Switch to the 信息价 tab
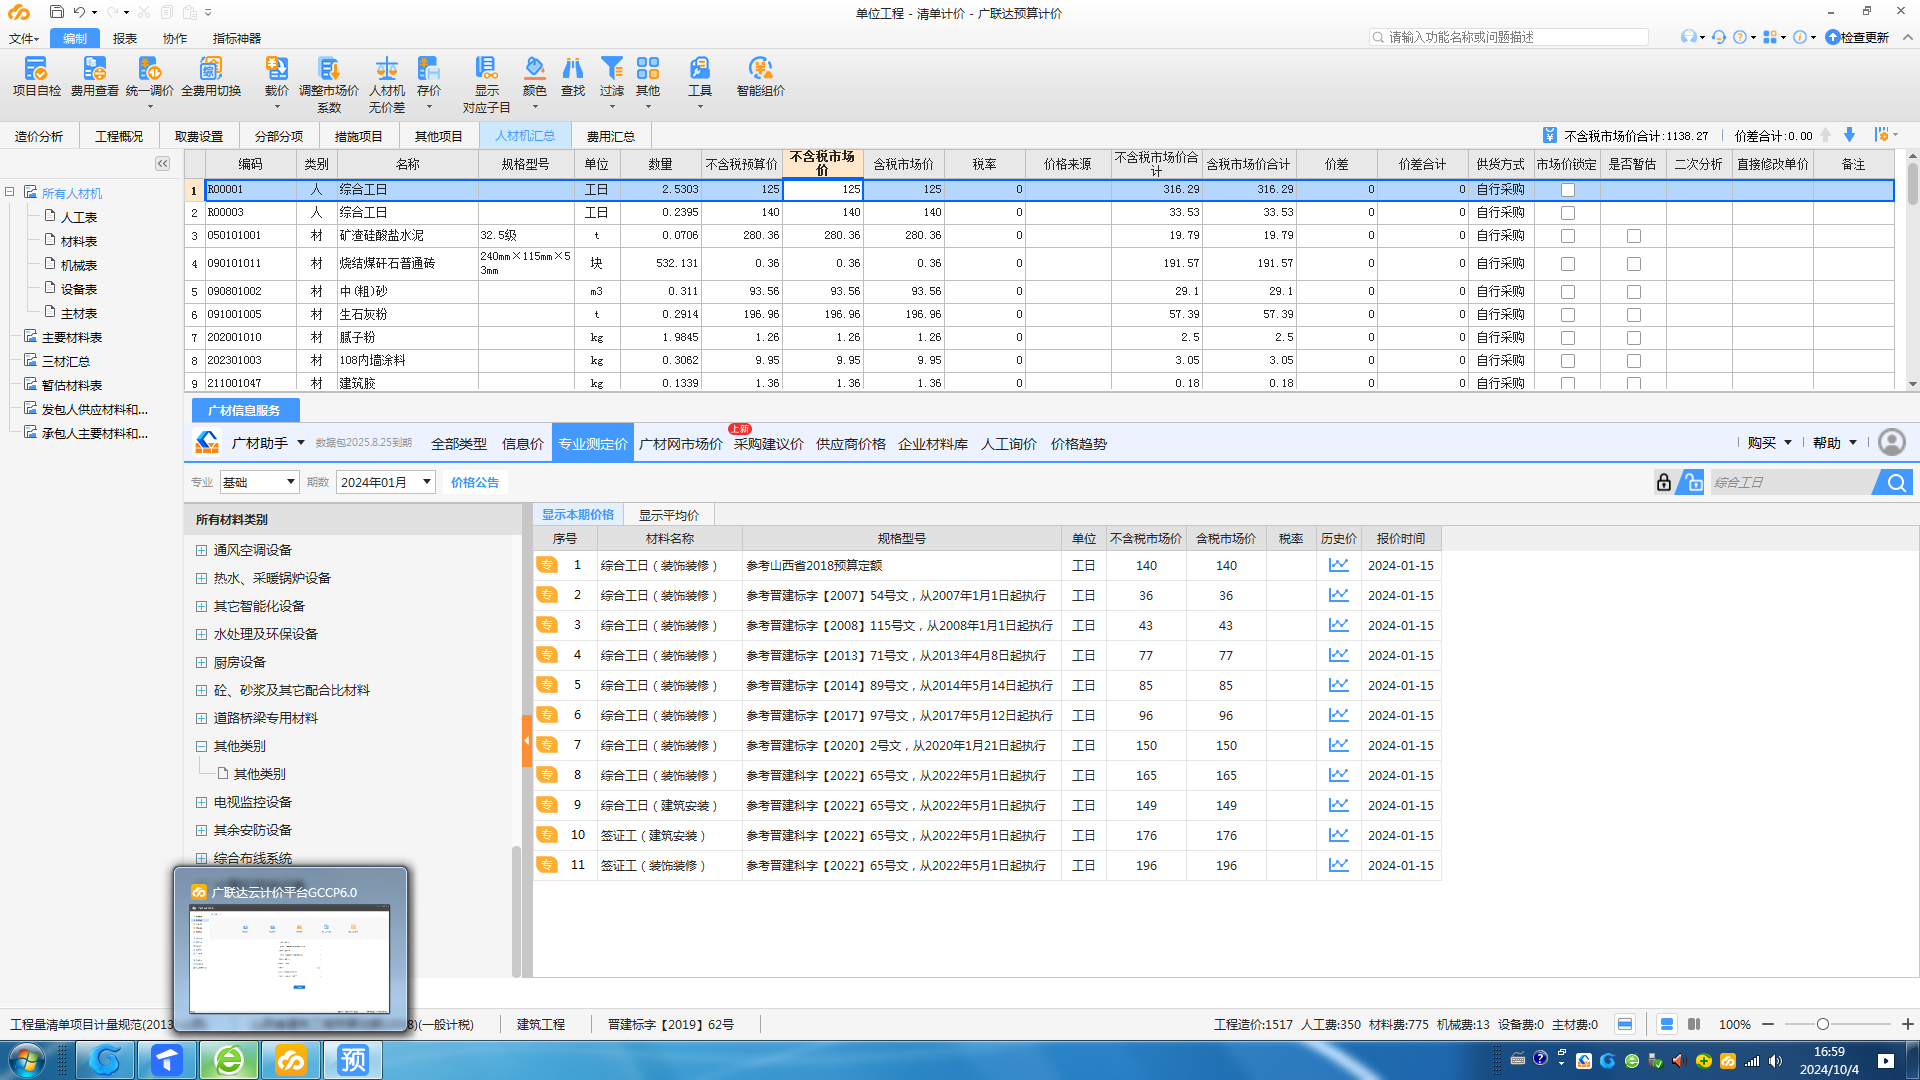The image size is (1920, 1080). point(523,444)
